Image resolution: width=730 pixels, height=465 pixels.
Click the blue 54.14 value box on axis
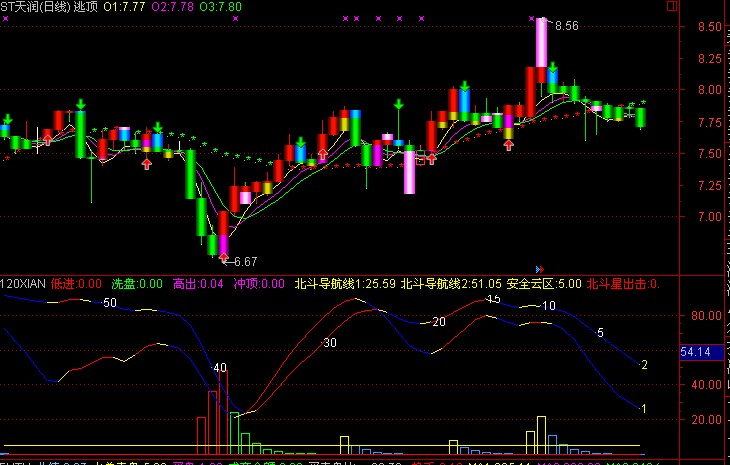pyautogui.click(x=695, y=352)
